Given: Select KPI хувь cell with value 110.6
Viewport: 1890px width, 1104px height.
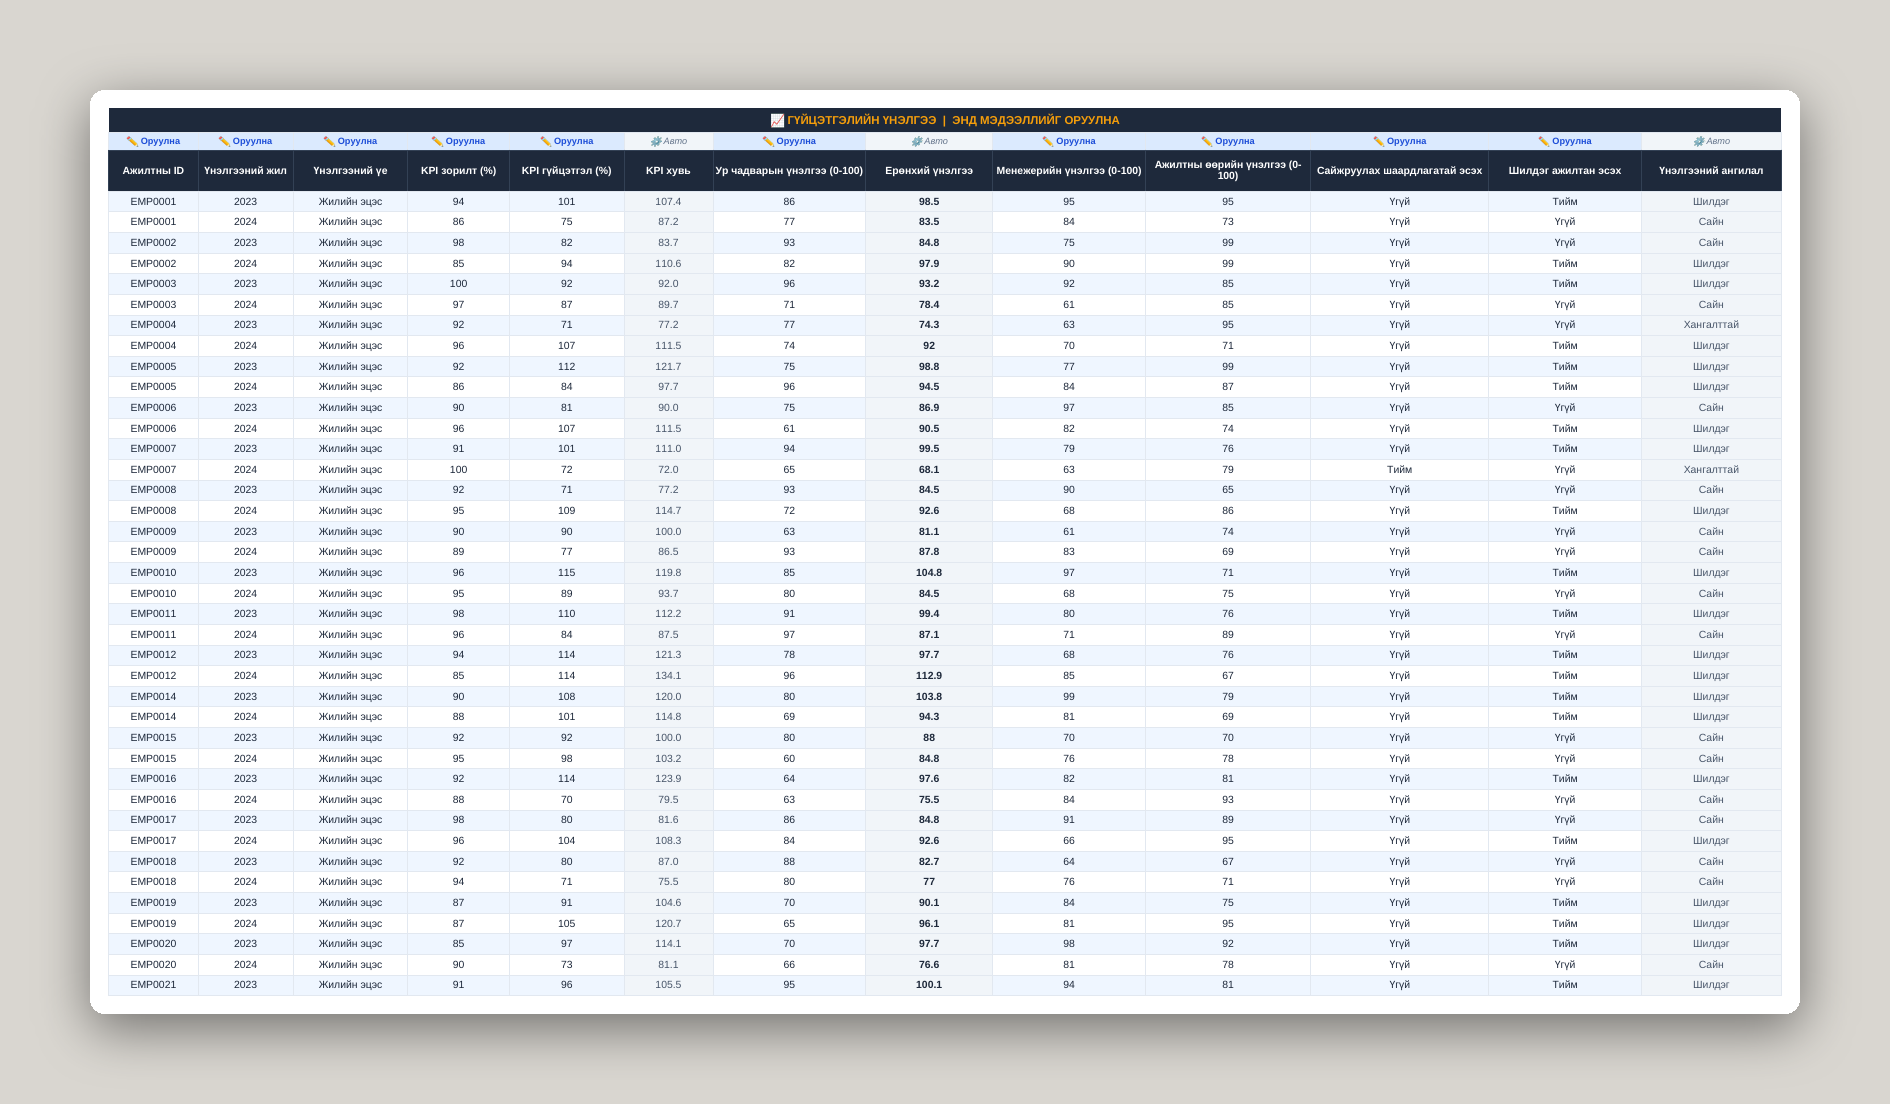Looking at the screenshot, I should click(668, 264).
